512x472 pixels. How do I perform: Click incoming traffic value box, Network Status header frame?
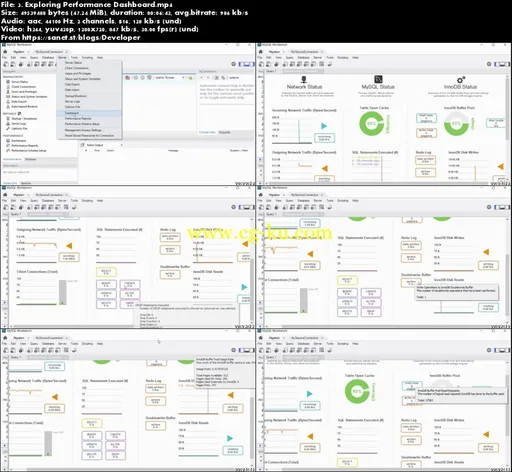[x=324, y=137]
